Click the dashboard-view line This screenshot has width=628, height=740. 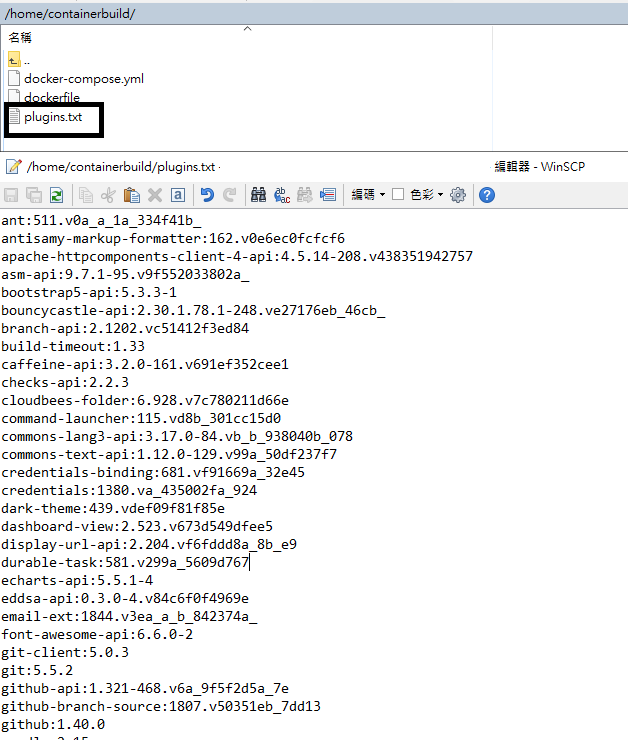click(137, 526)
